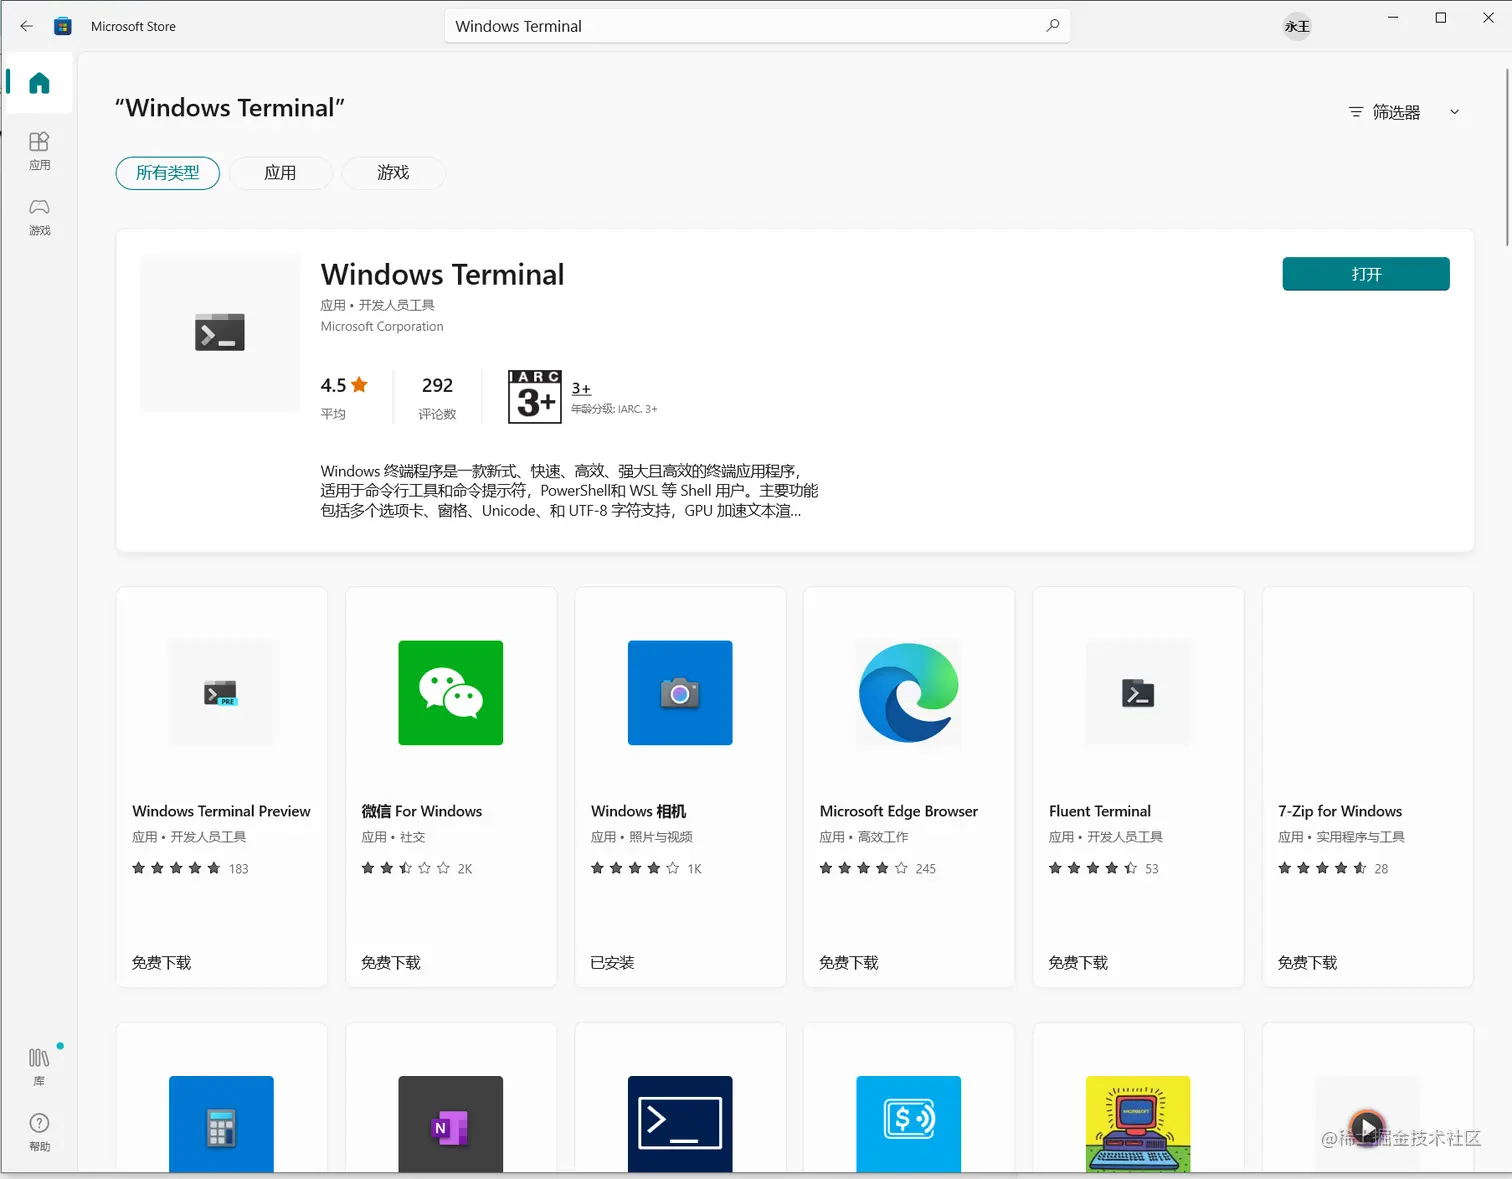Click the Microsoft Edge Browser title text
This screenshot has height=1179, width=1512.
coord(899,811)
